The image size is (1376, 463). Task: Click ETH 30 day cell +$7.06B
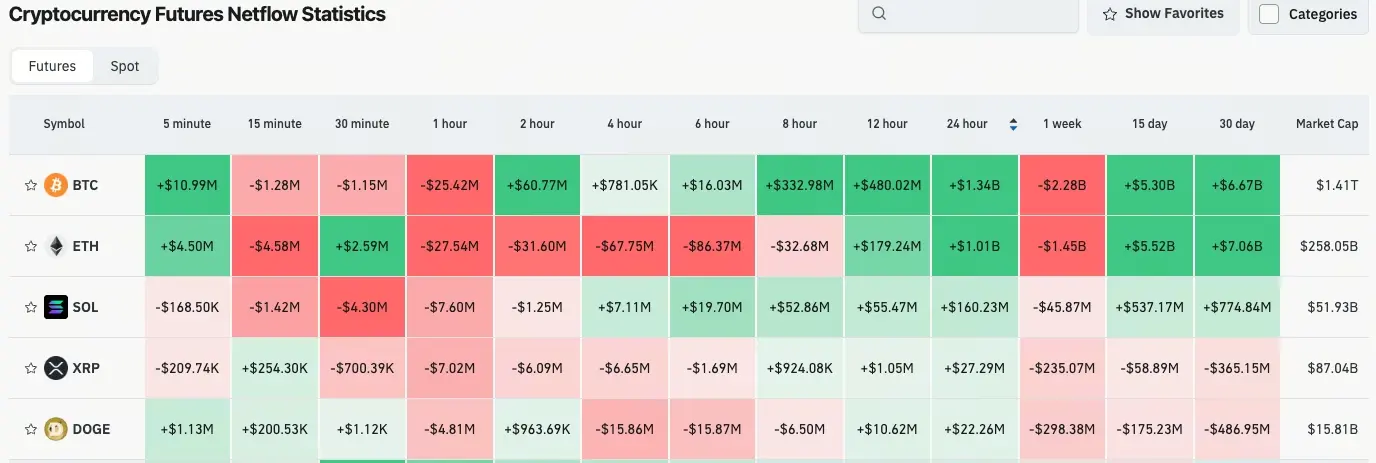pos(1237,246)
